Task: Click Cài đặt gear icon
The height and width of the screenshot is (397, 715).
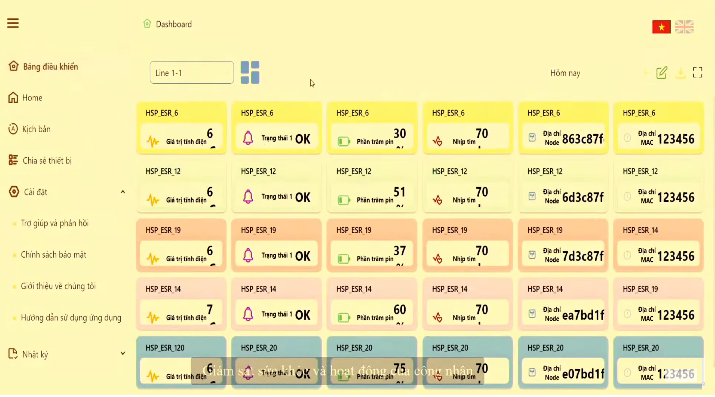Action: (x=14, y=191)
